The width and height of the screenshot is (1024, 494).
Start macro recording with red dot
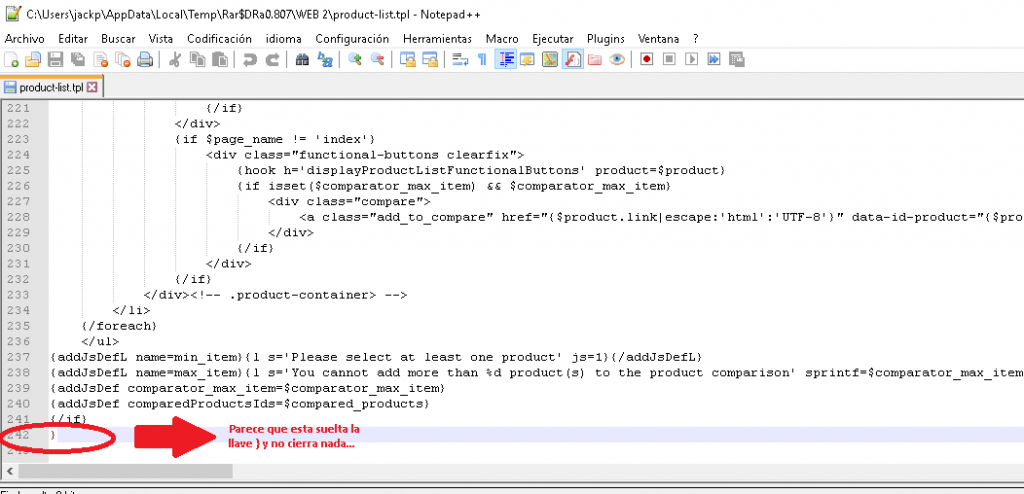646,60
